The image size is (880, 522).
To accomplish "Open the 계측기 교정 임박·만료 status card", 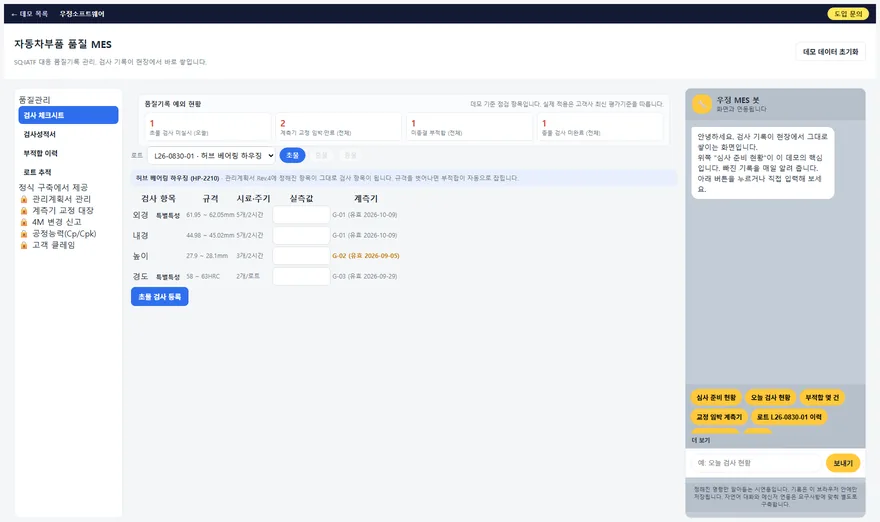I will pyautogui.click(x=338, y=127).
